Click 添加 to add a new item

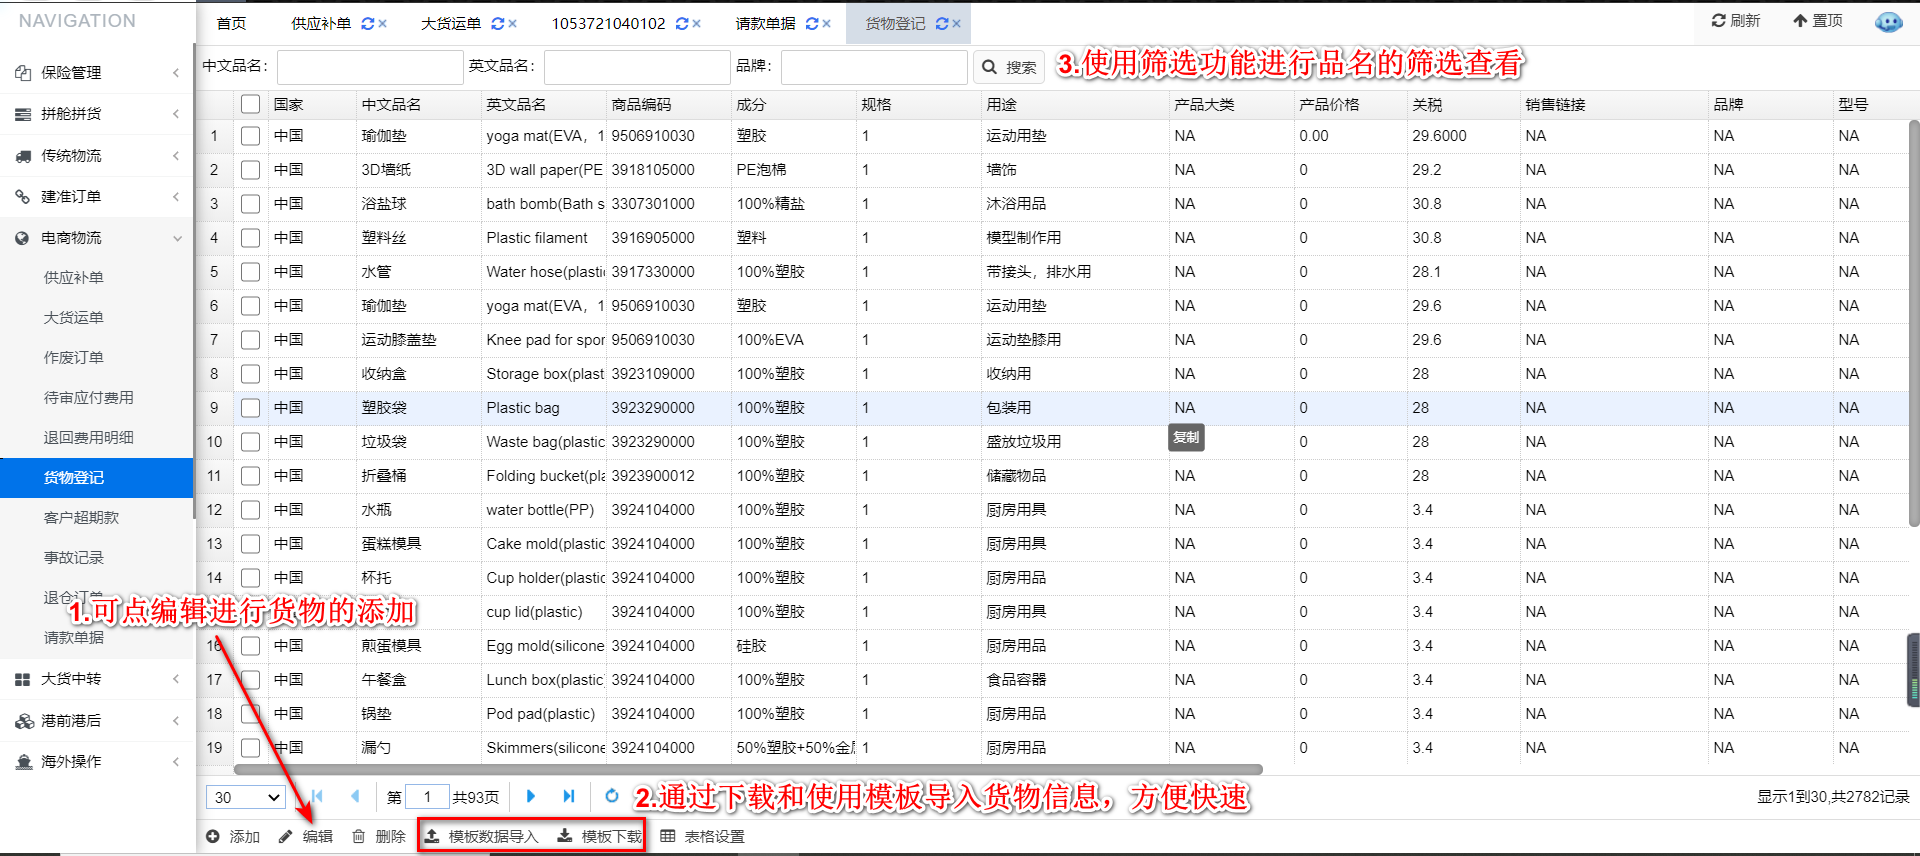(233, 836)
